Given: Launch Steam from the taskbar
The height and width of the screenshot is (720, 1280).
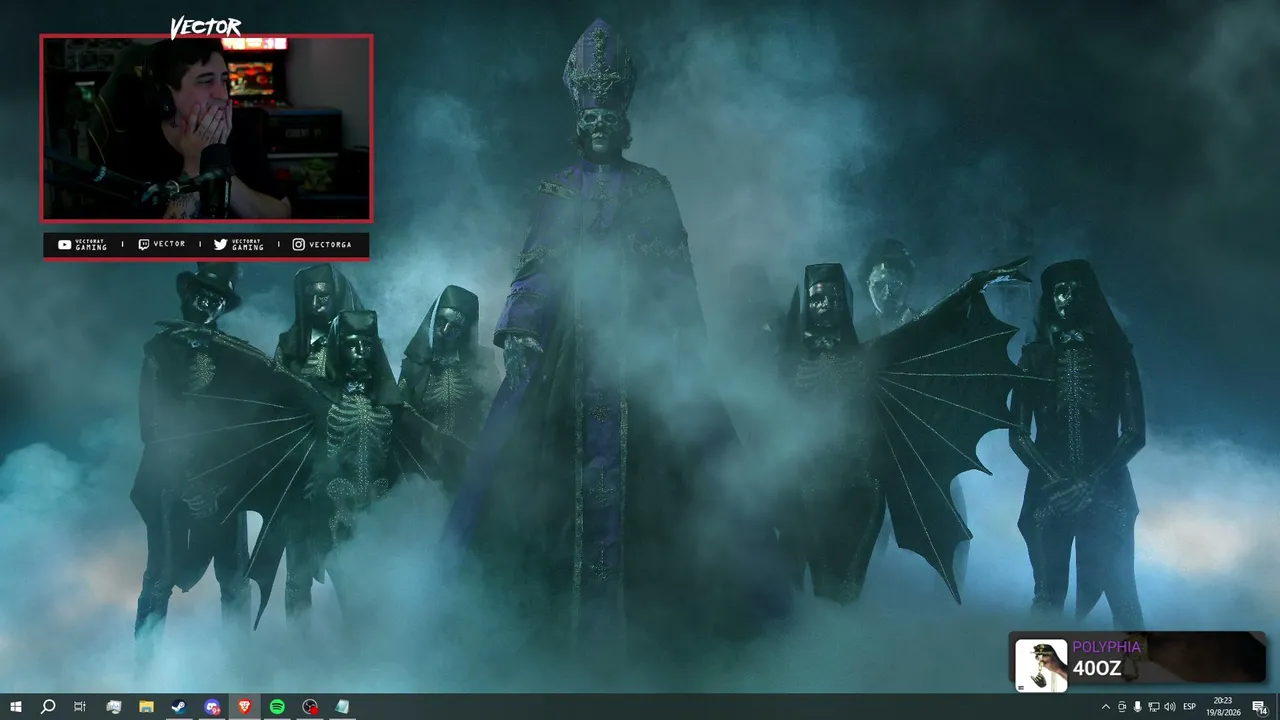Looking at the screenshot, I should [x=179, y=707].
